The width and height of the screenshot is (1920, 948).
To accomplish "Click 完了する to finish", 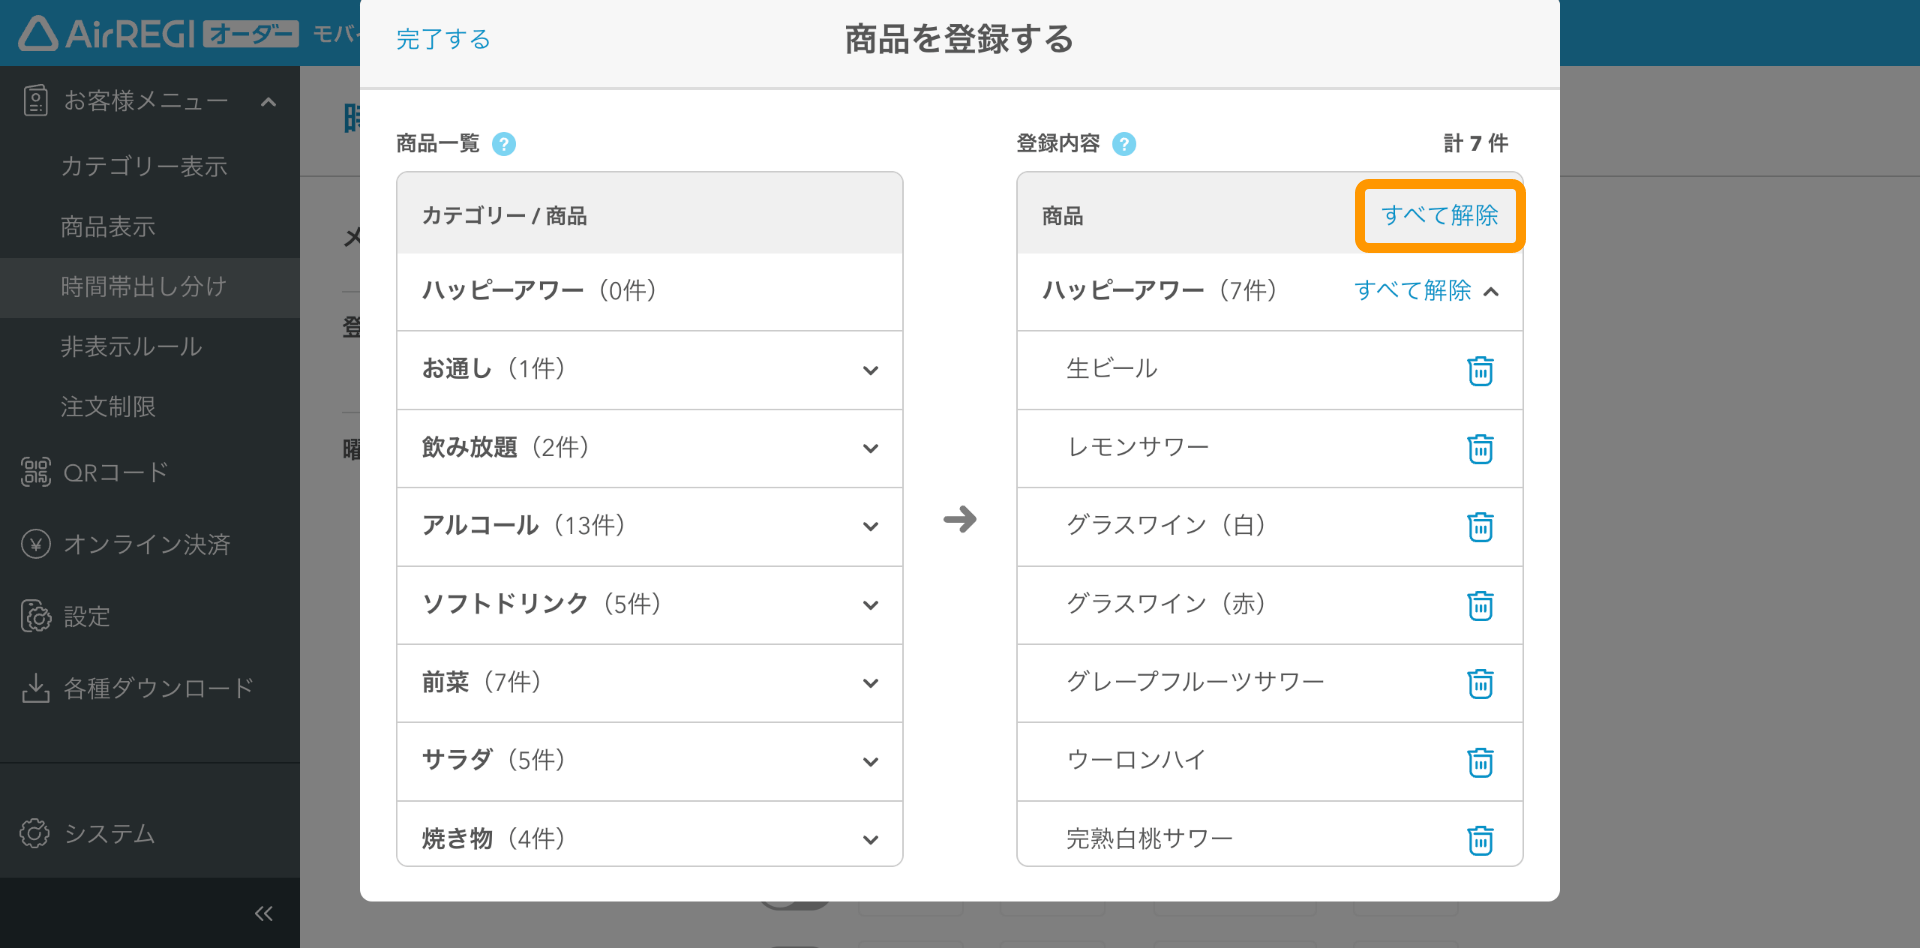I will click(x=443, y=39).
